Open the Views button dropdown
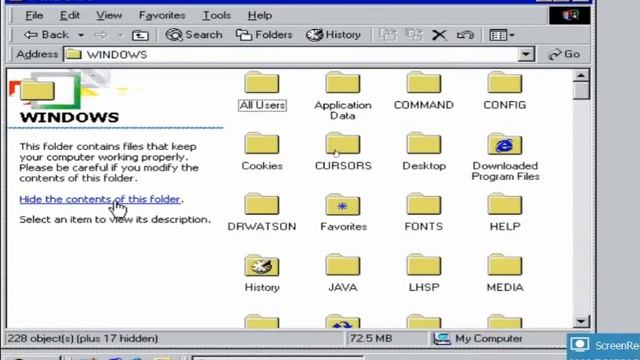 pos(512,36)
